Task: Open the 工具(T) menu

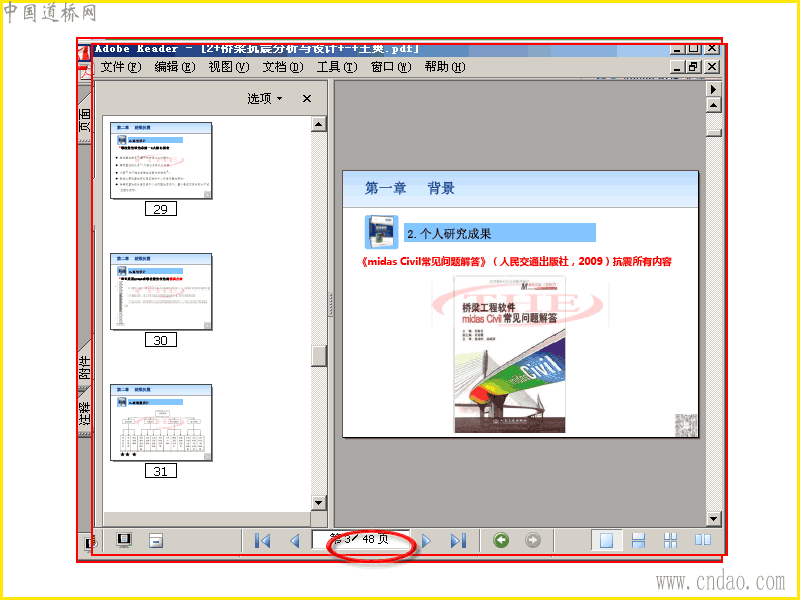Action: click(x=337, y=67)
